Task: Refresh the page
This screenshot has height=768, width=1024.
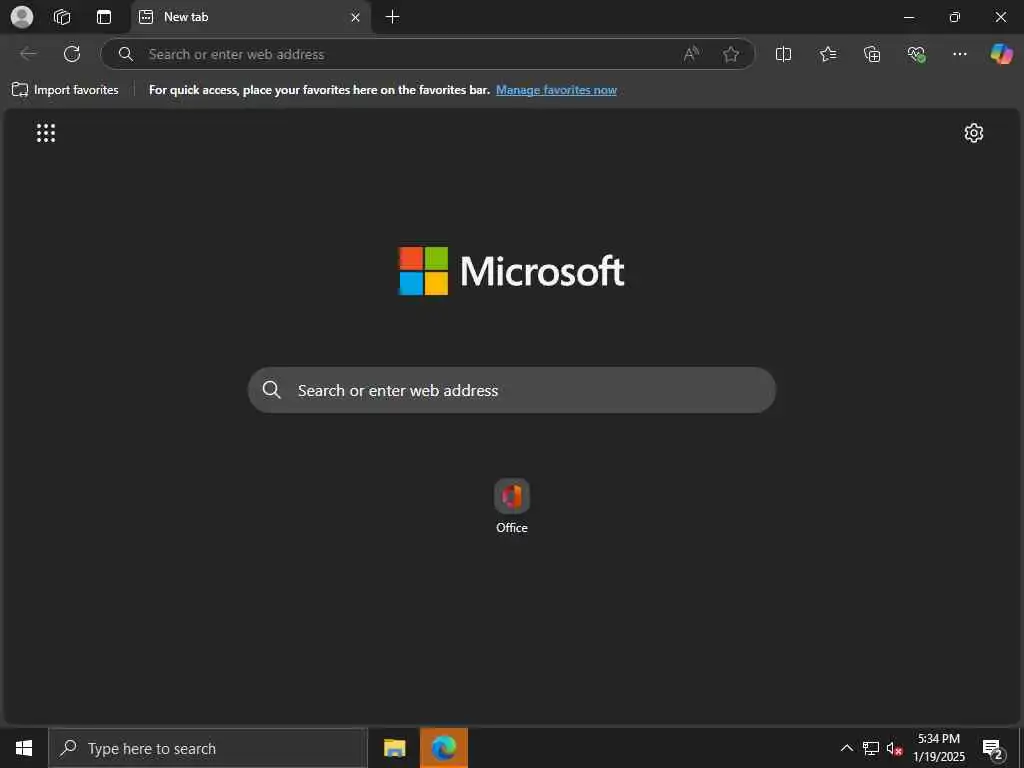Action: [72, 54]
